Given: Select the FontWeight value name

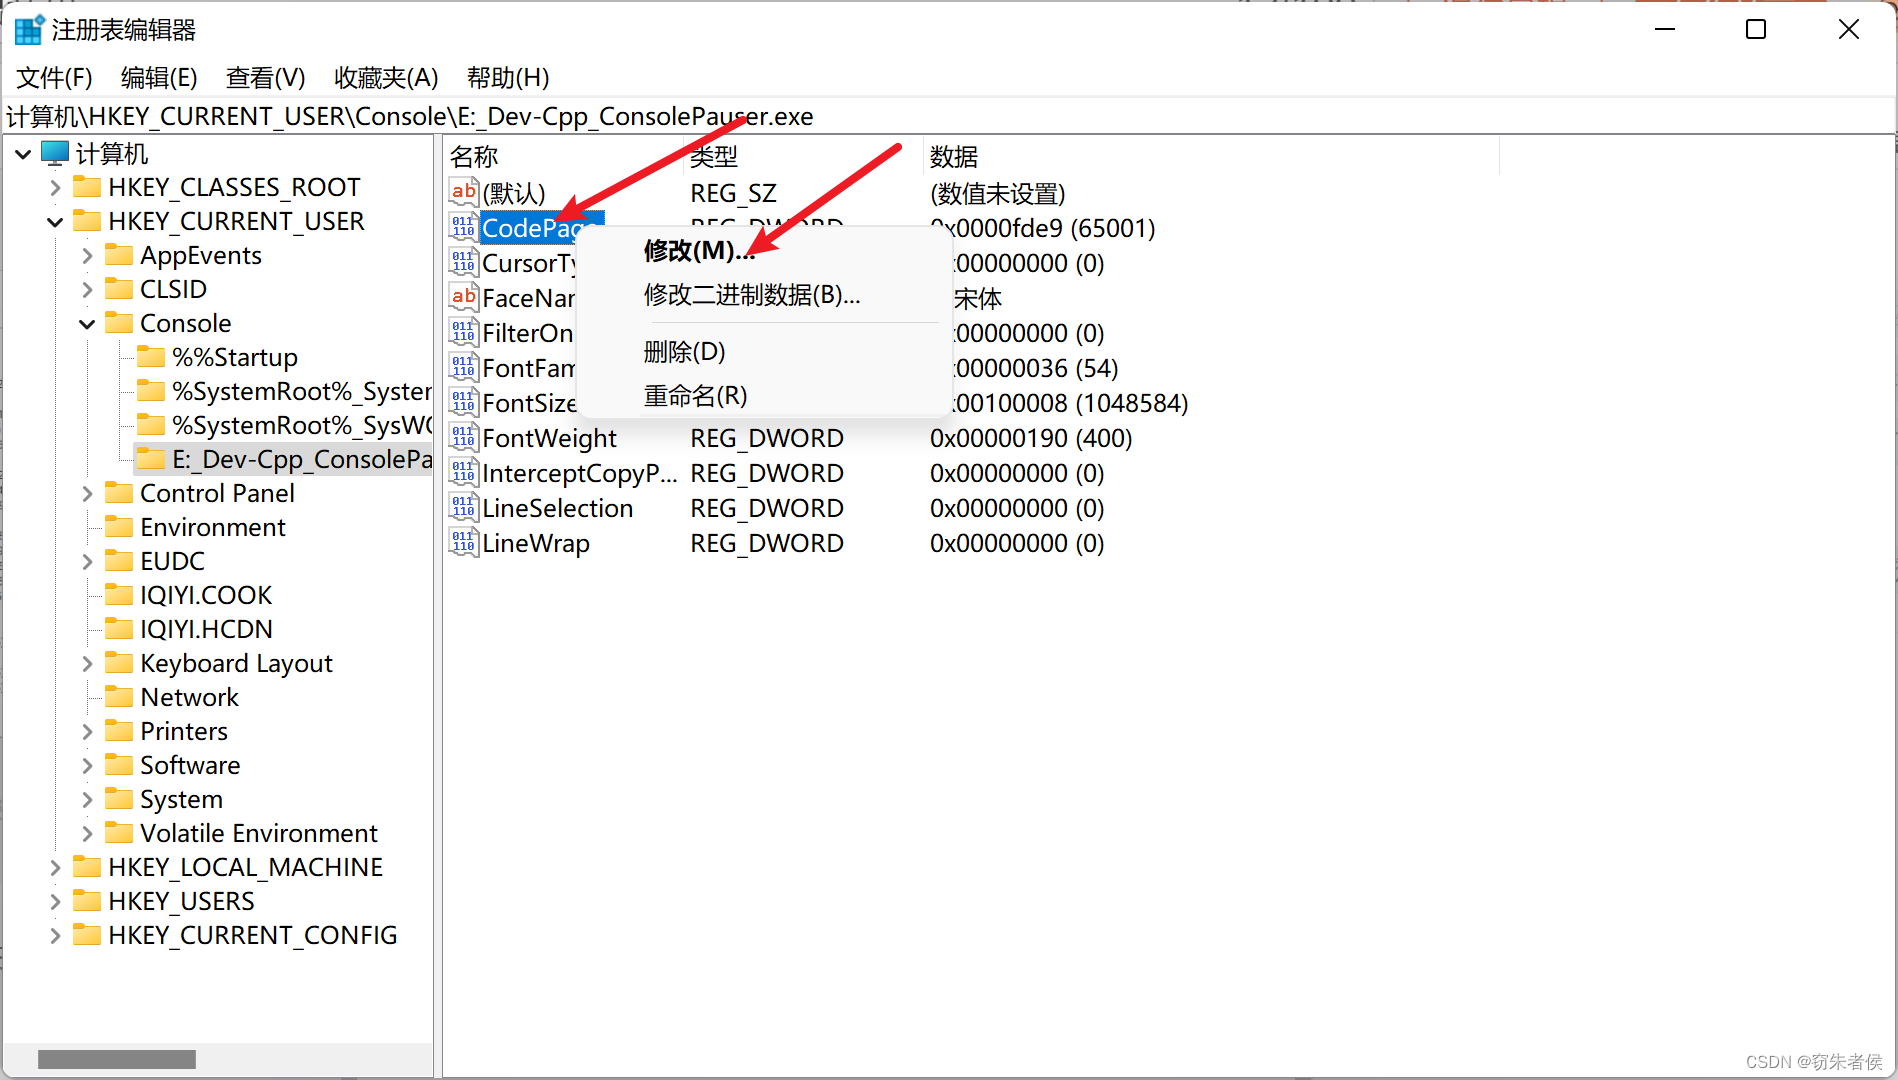Looking at the screenshot, I should pos(549,438).
